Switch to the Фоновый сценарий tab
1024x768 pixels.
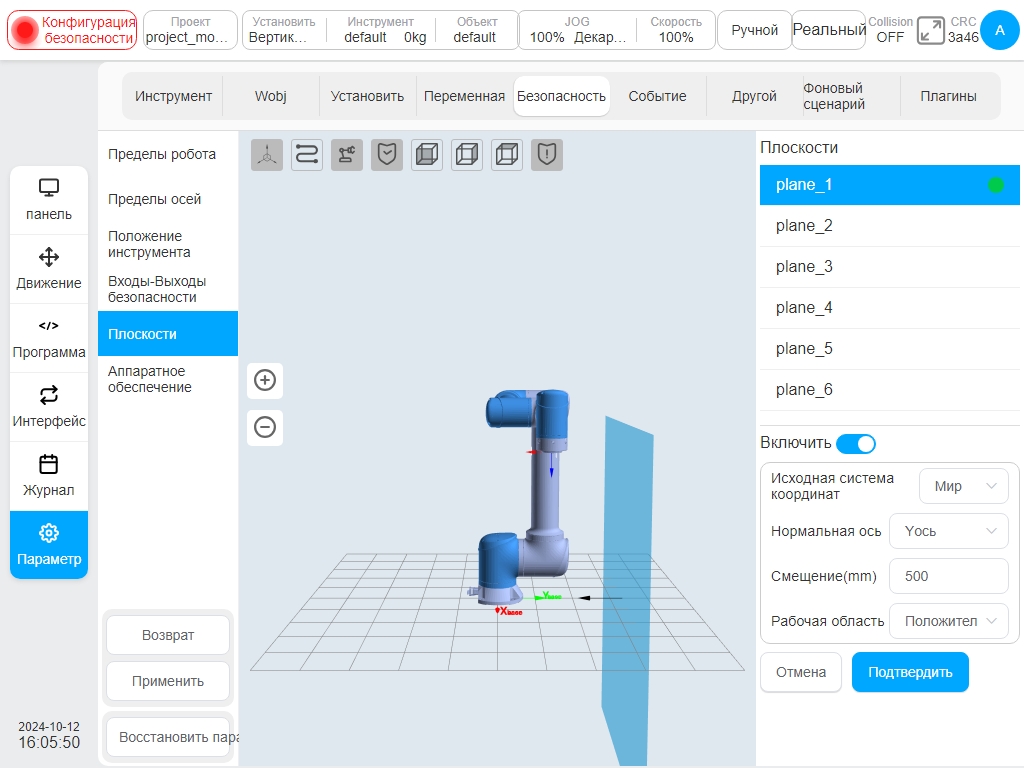click(x=851, y=96)
